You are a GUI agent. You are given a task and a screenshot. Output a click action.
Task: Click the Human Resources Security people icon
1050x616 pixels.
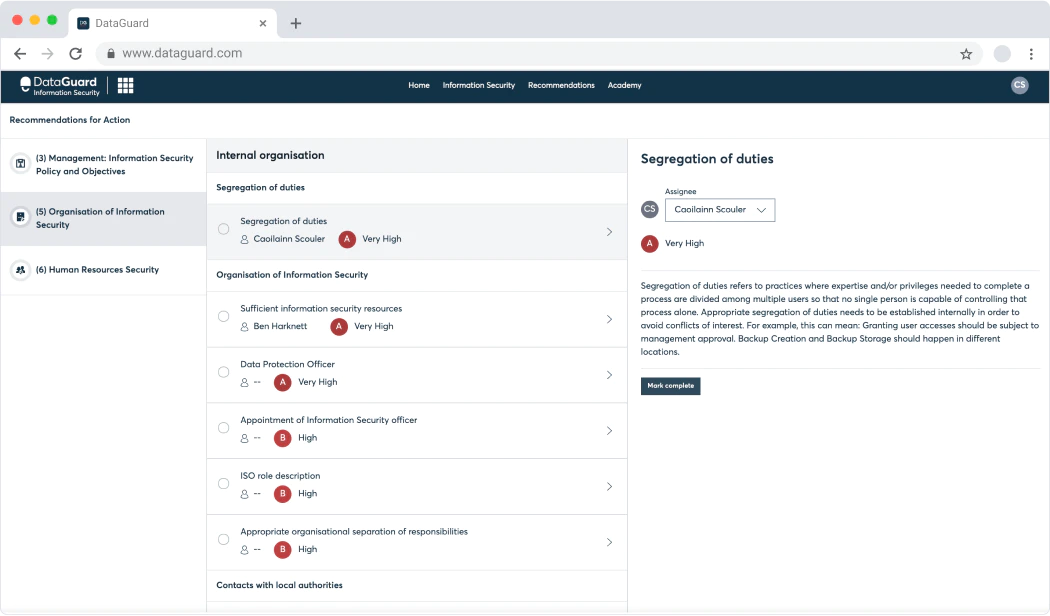[x=21, y=270]
